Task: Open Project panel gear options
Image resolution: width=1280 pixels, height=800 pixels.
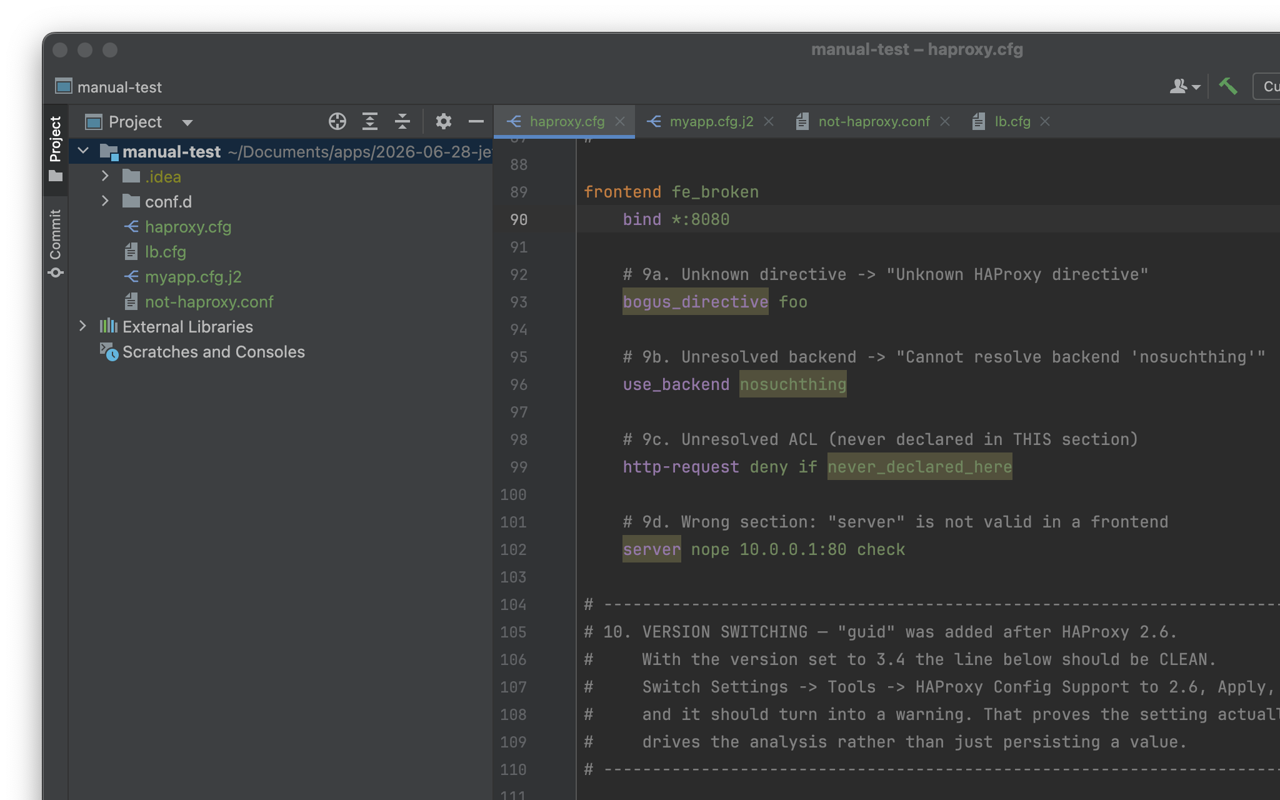Action: pyautogui.click(x=443, y=121)
